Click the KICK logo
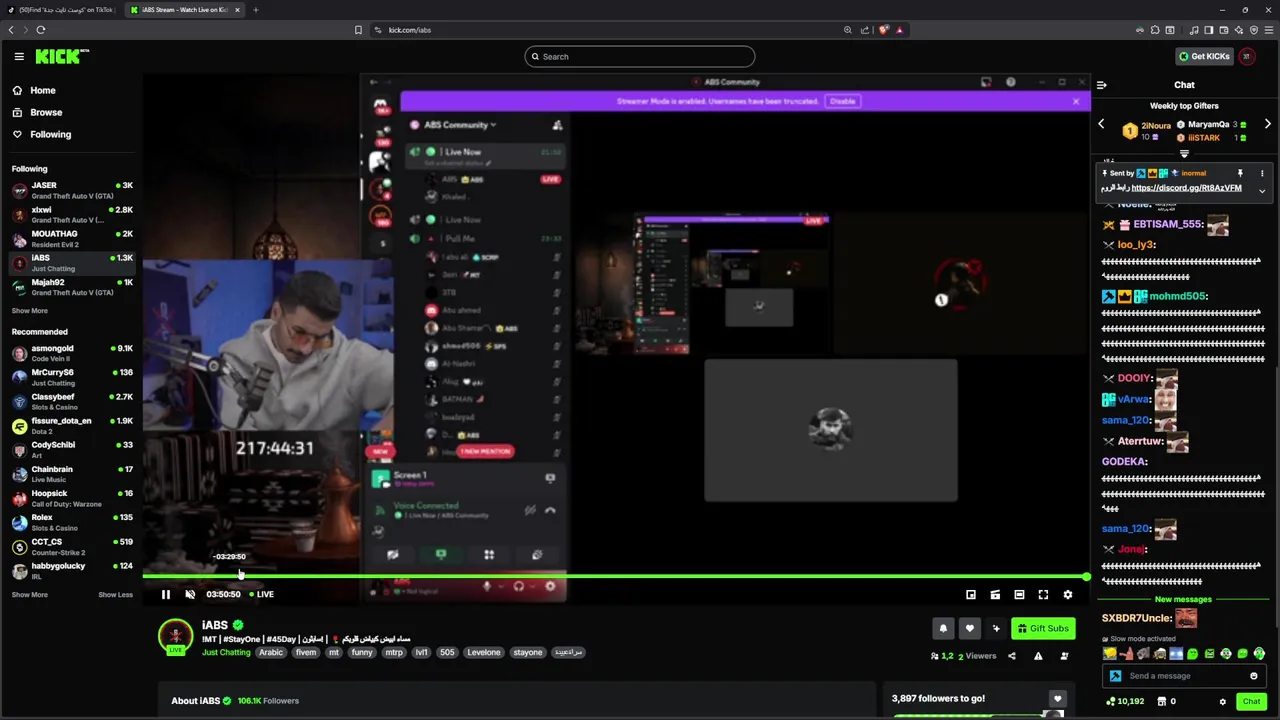The height and width of the screenshot is (720, 1280). coord(62,57)
